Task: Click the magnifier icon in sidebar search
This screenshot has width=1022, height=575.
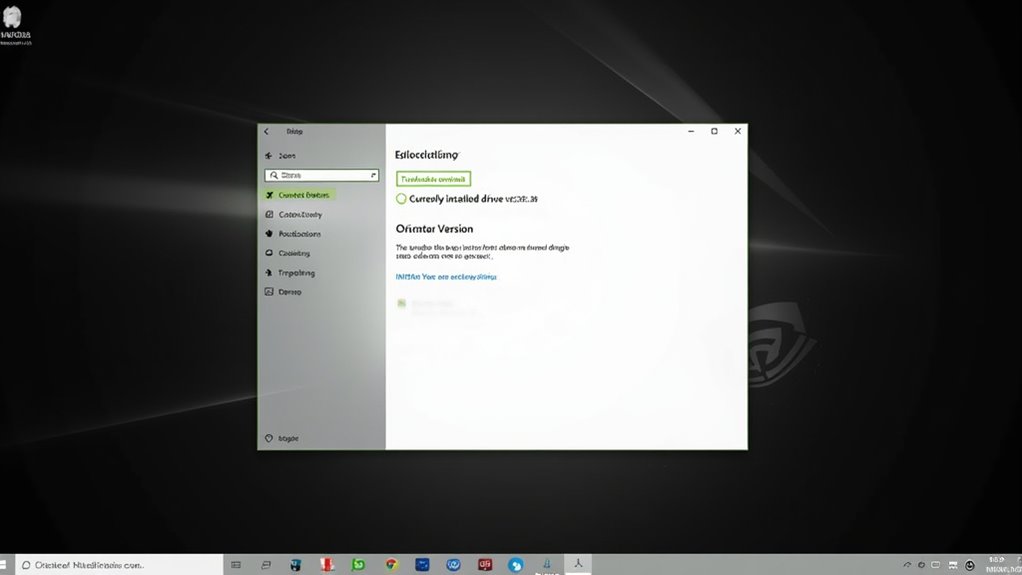Action: coord(274,175)
